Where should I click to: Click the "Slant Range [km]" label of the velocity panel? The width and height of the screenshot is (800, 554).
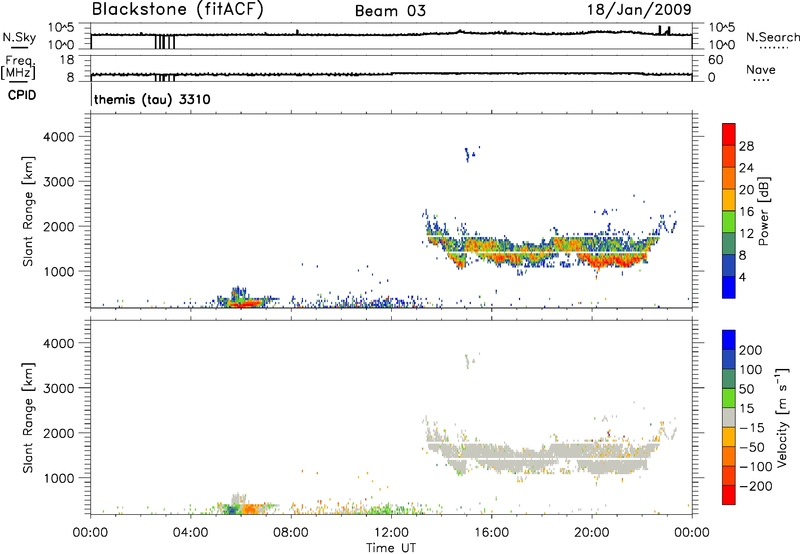(x=28, y=418)
